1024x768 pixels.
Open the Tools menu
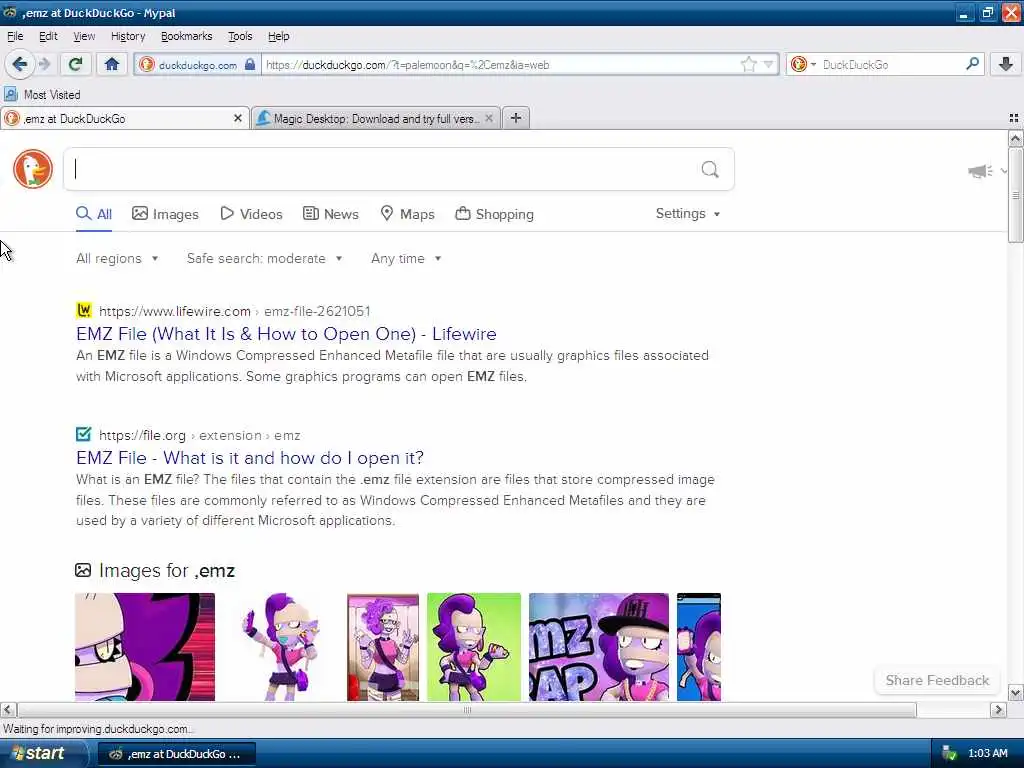coord(240,36)
